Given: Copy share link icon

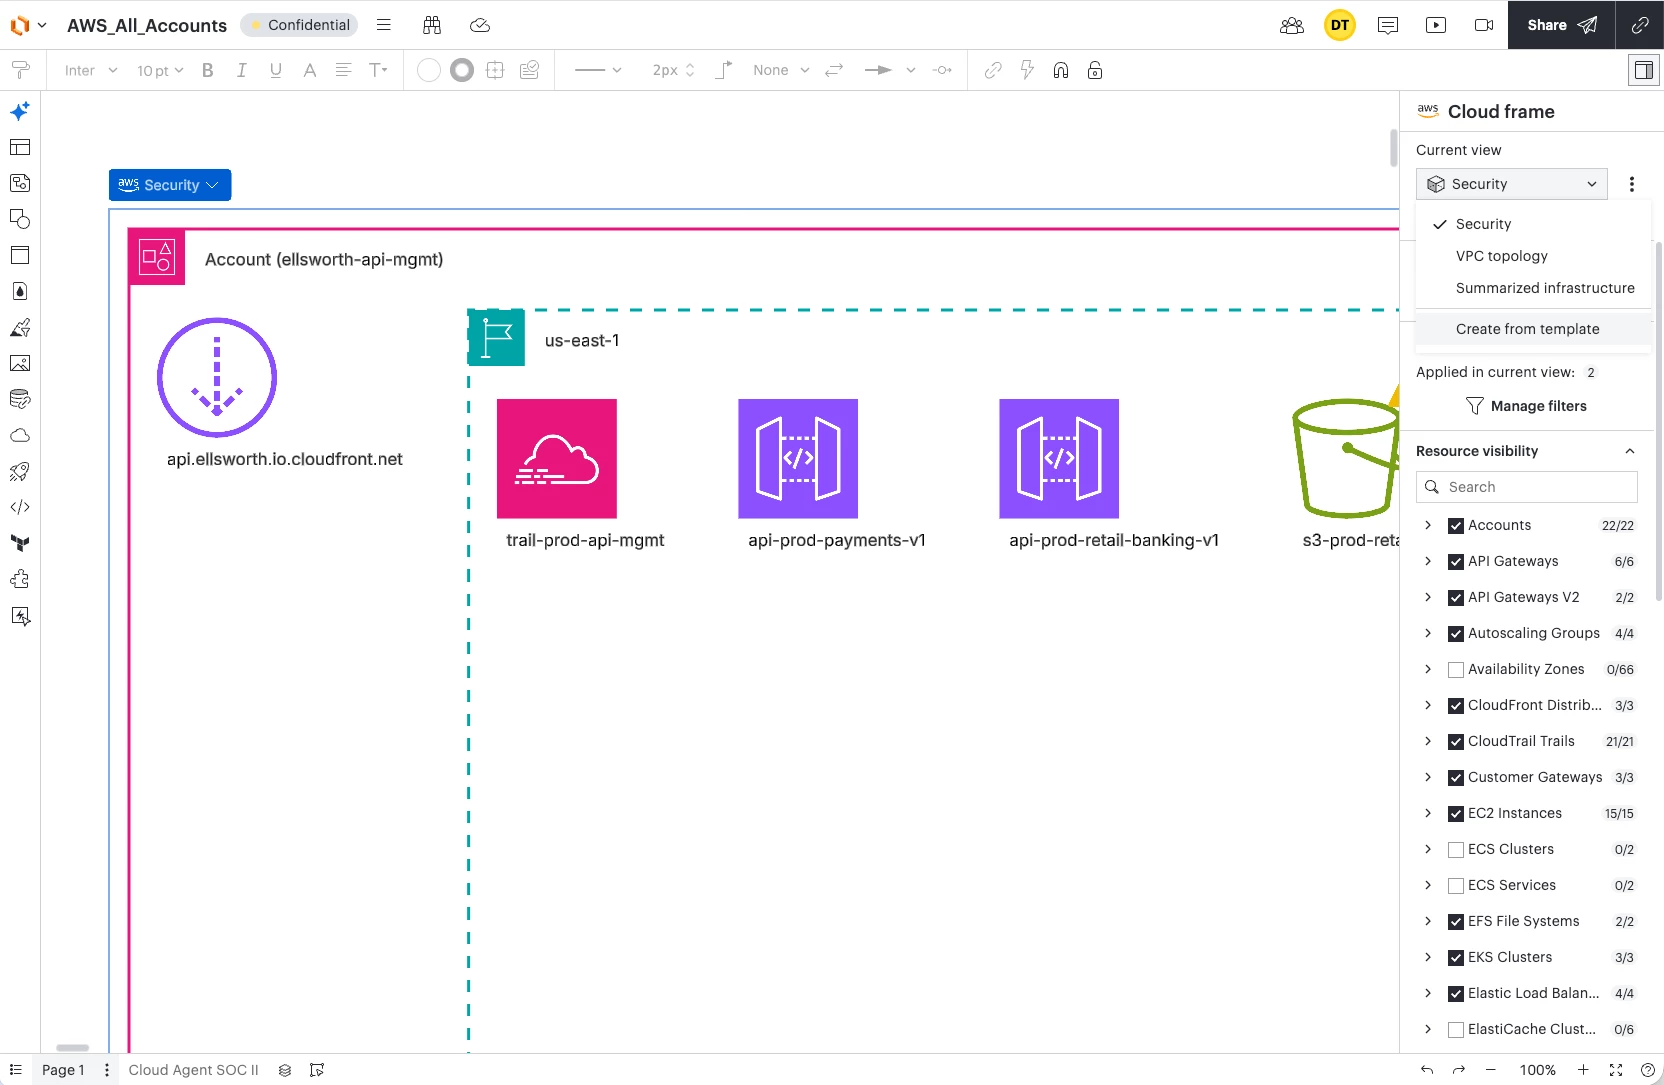Looking at the screenshot, I should coord(1640,25).
